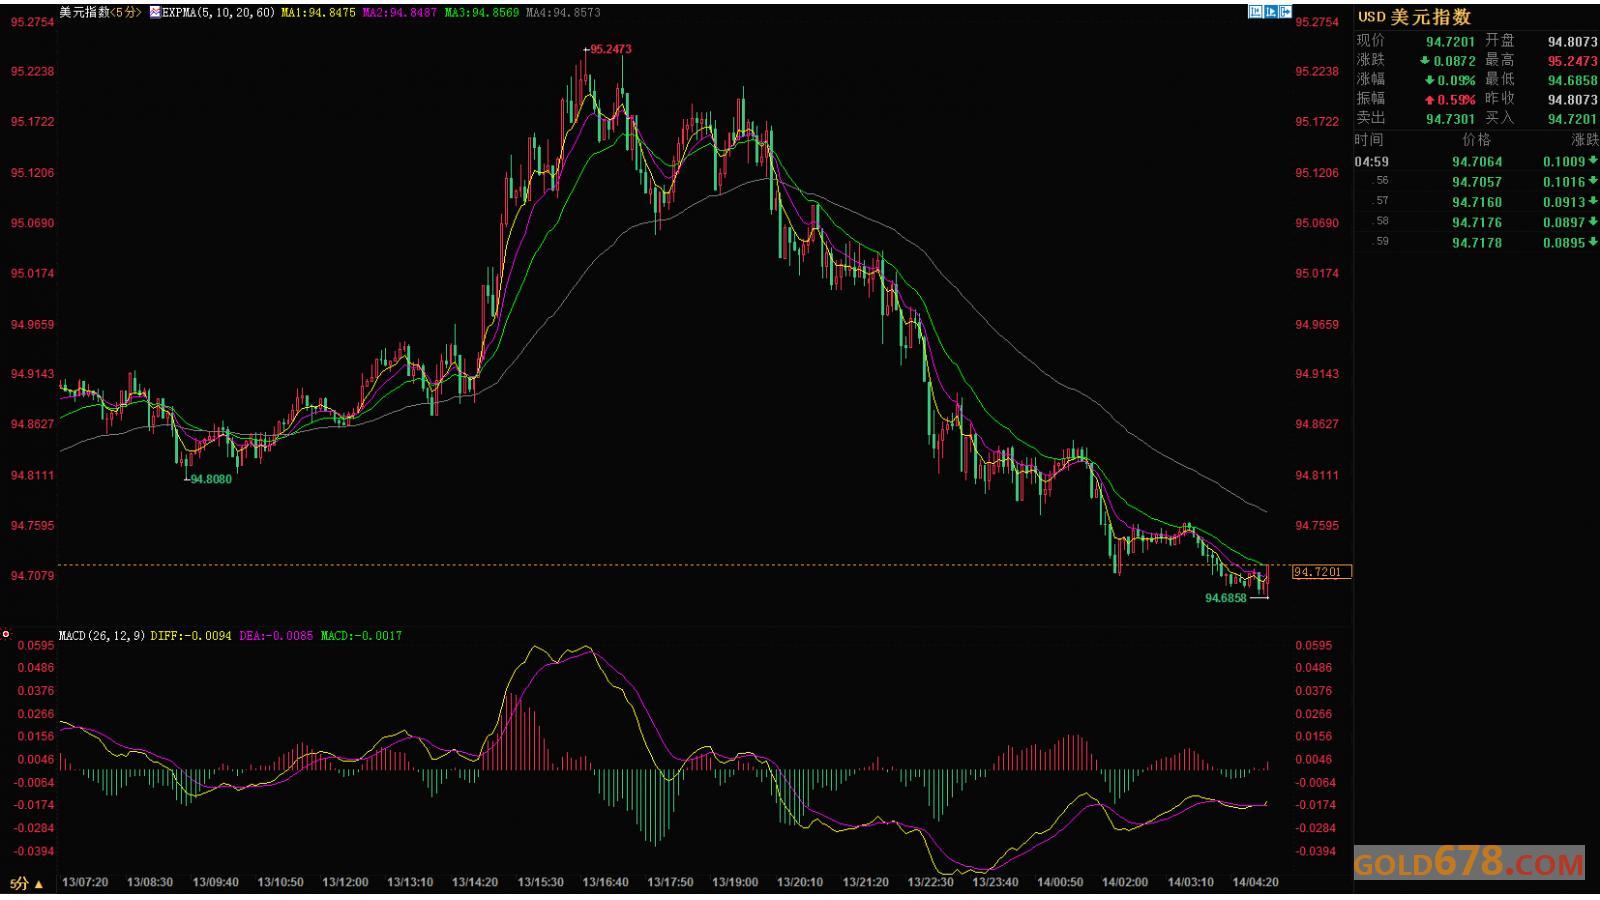Click the 14/00:50 time axis label
Viewport: 1600px width, 900px height.
click(x=1060, y=883)
